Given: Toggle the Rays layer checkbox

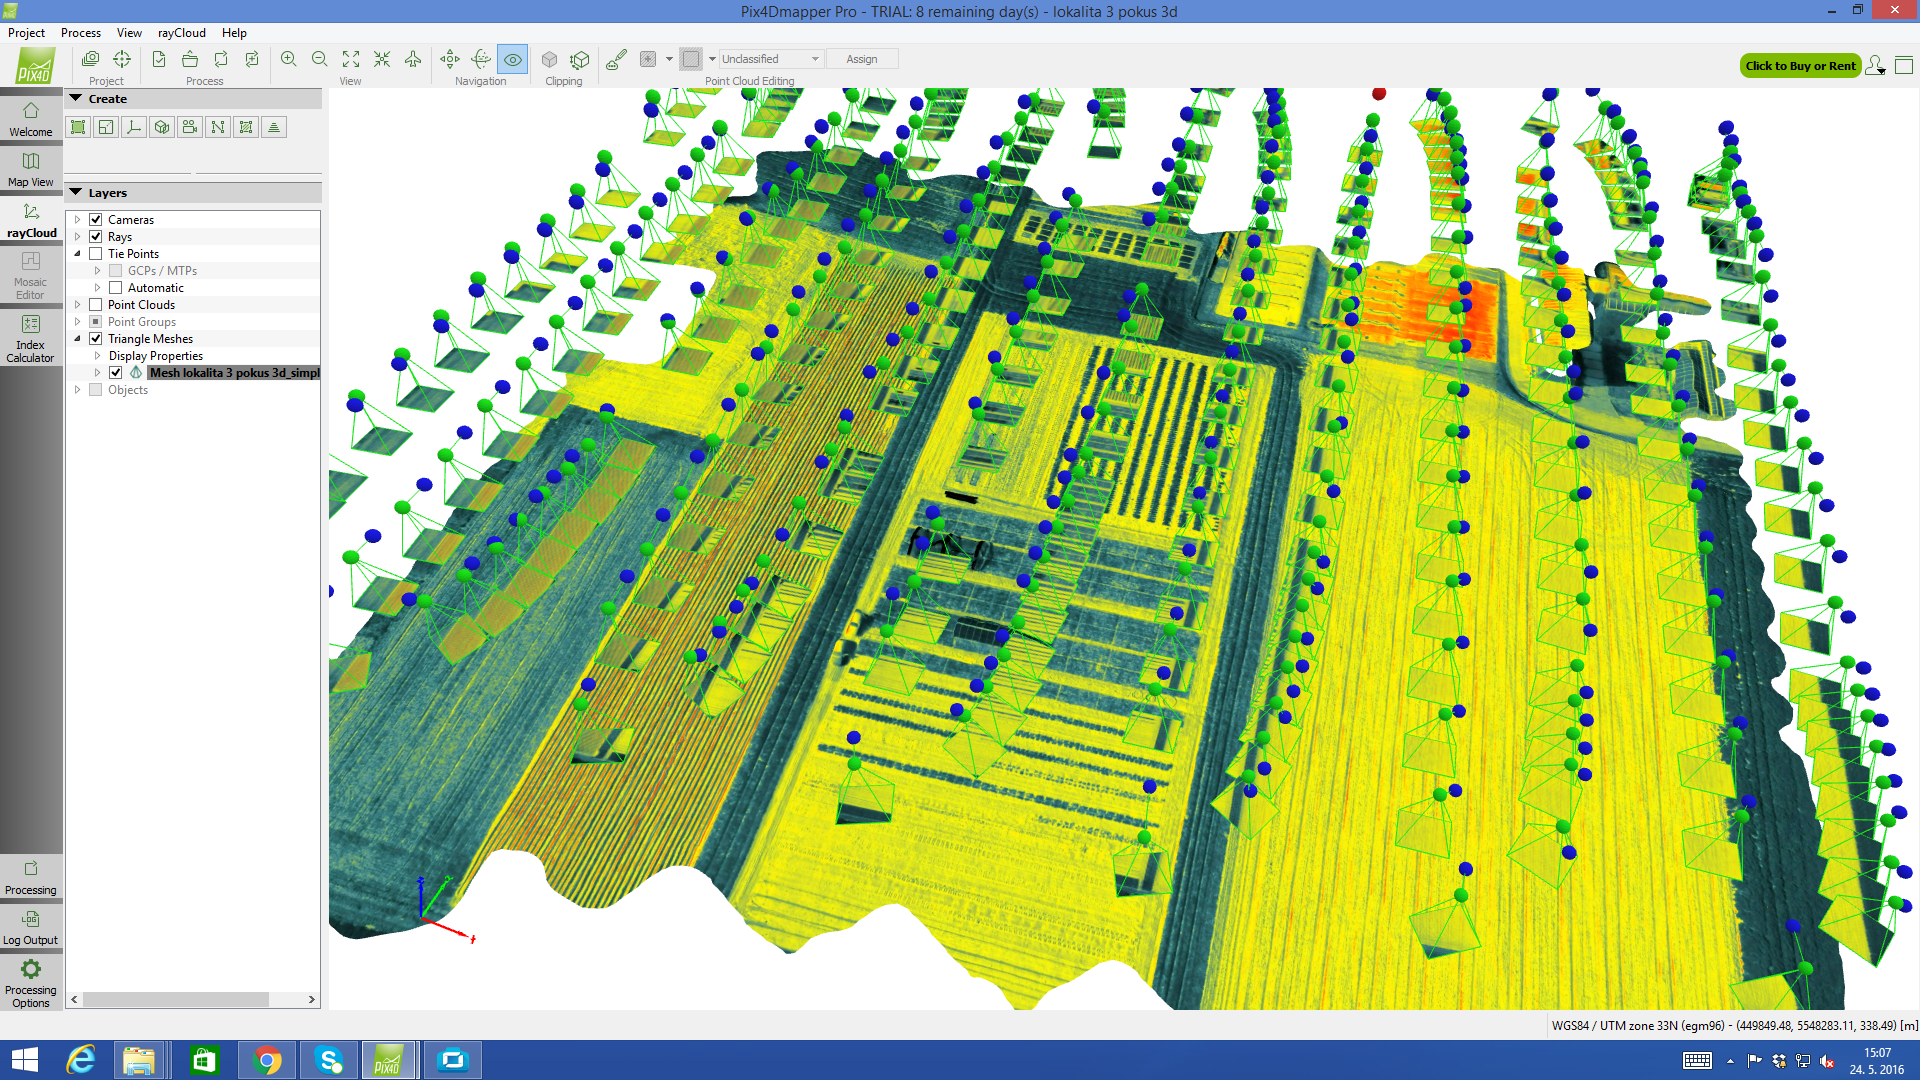Looking at the screenshot, I should coord(96,237).
